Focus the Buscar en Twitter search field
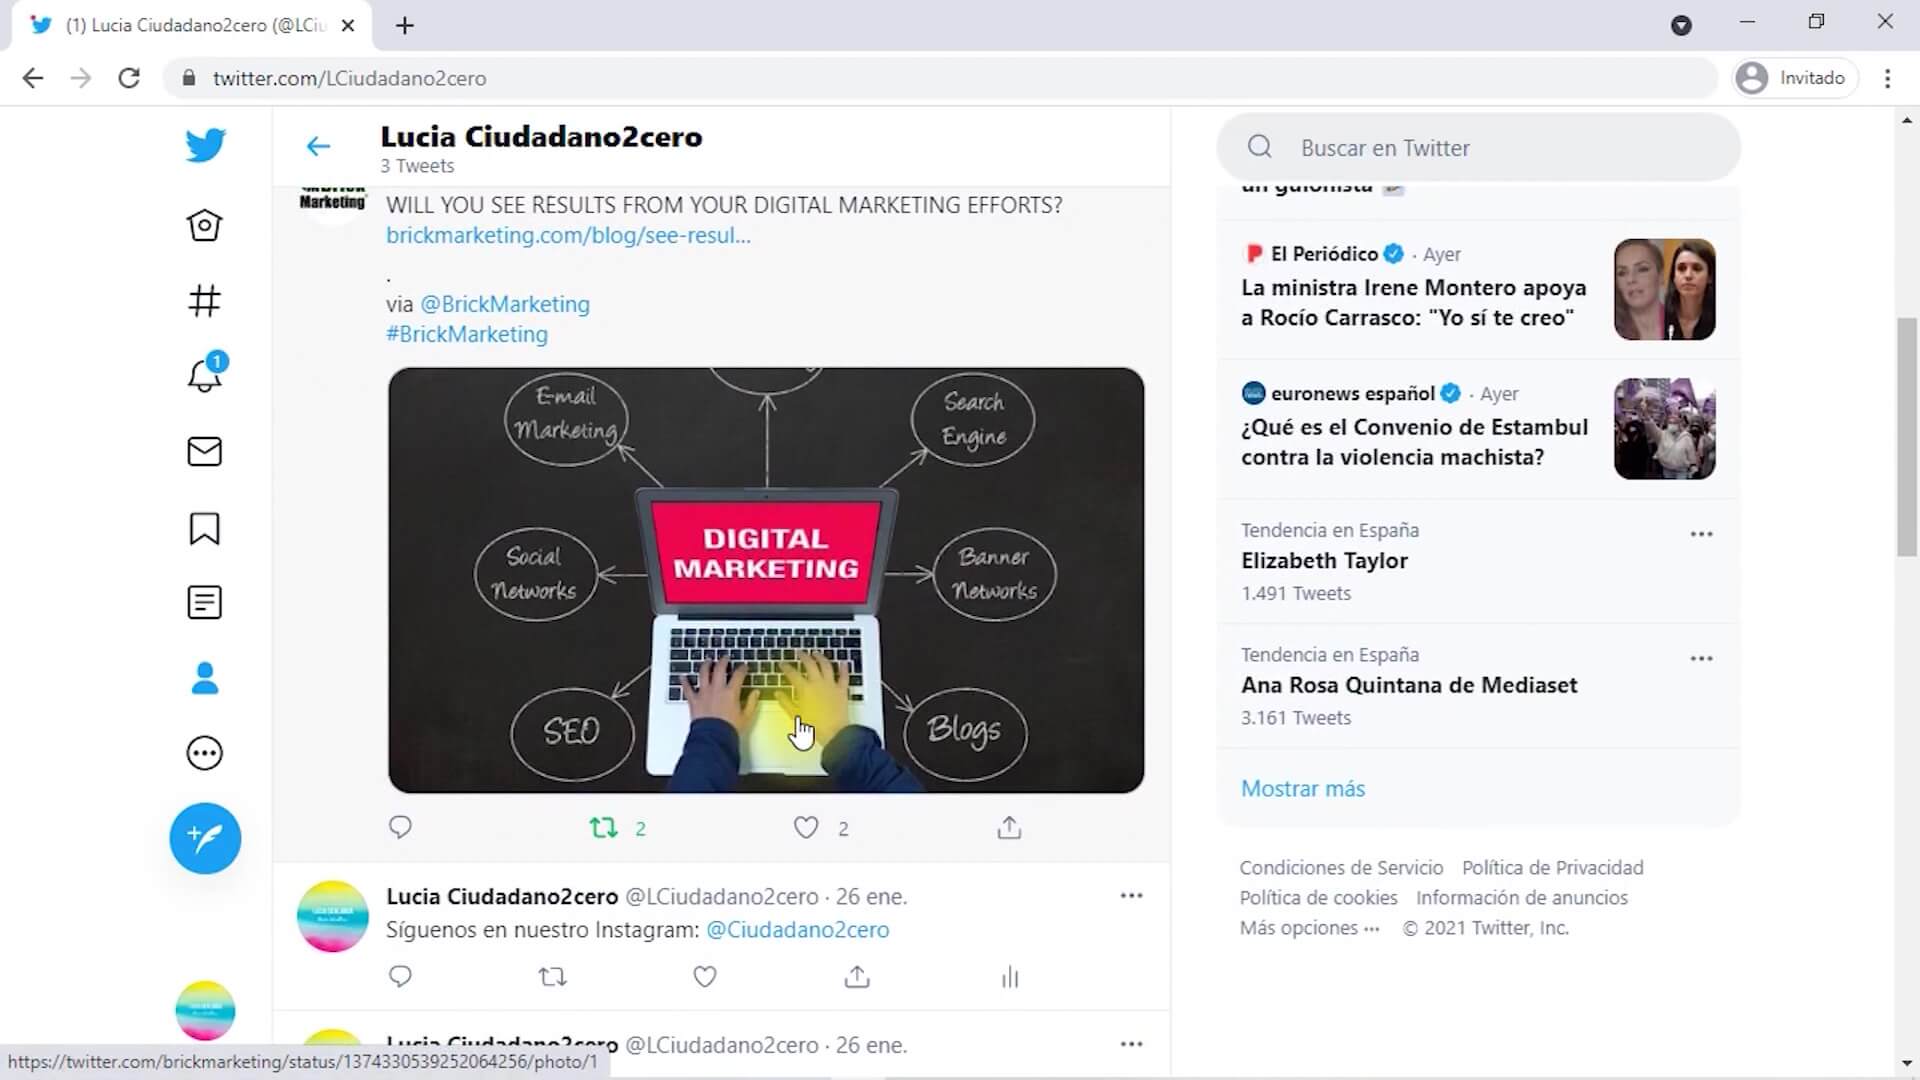 (x=1478, y=148)
